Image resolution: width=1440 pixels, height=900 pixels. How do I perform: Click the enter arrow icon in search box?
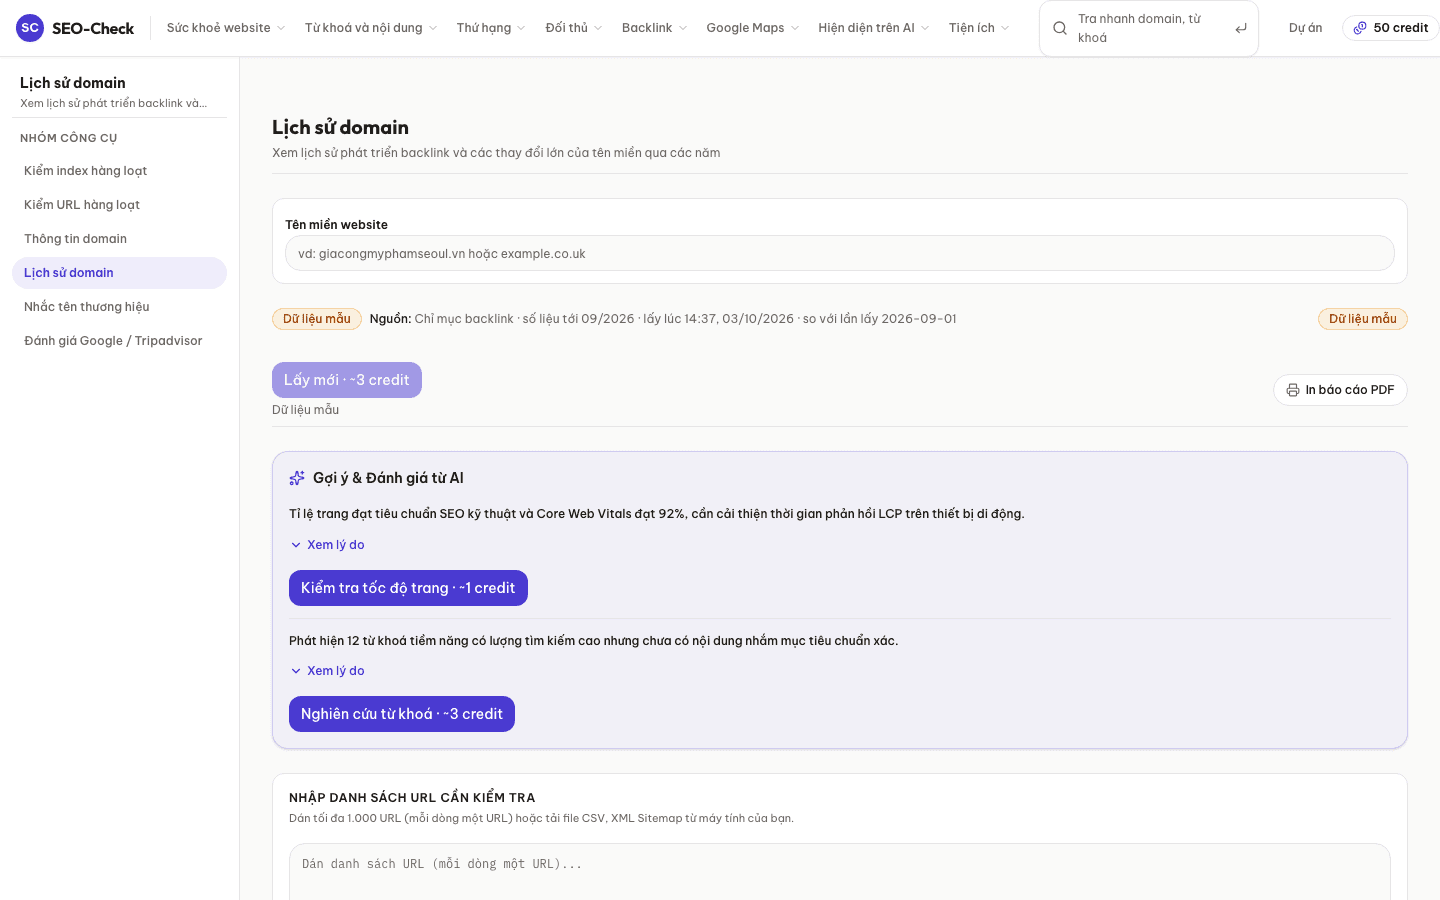point(1240,28)
